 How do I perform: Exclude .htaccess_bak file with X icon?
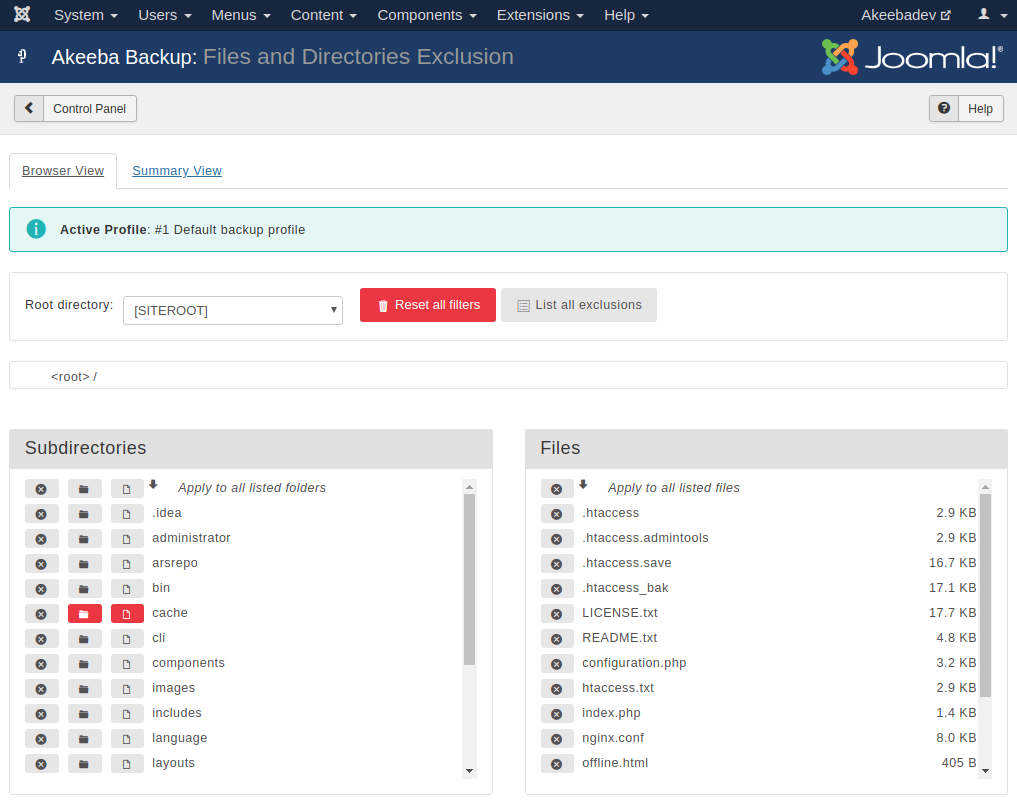coord(557,589)
